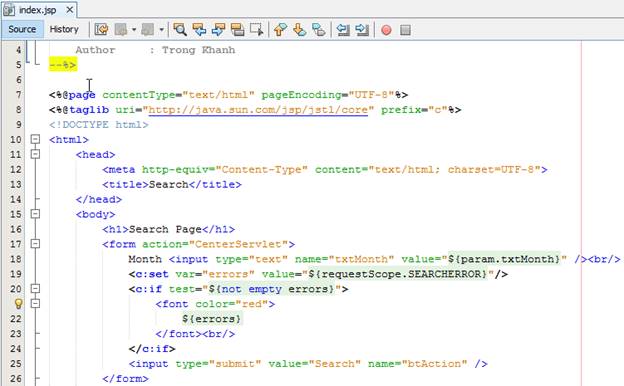Switch to History view
This screenshot has width=624, height=386.
pyautogui.click(x=64, y=29)
